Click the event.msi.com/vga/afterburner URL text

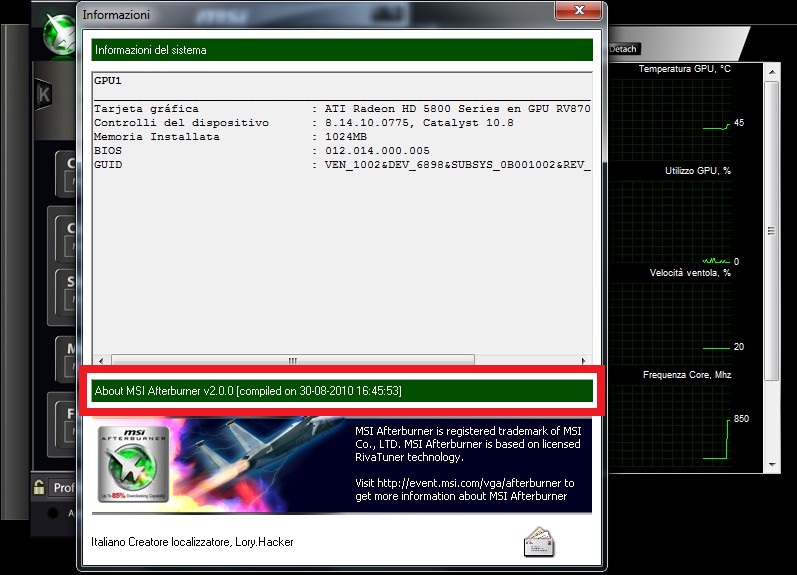[x=469, y=483]
